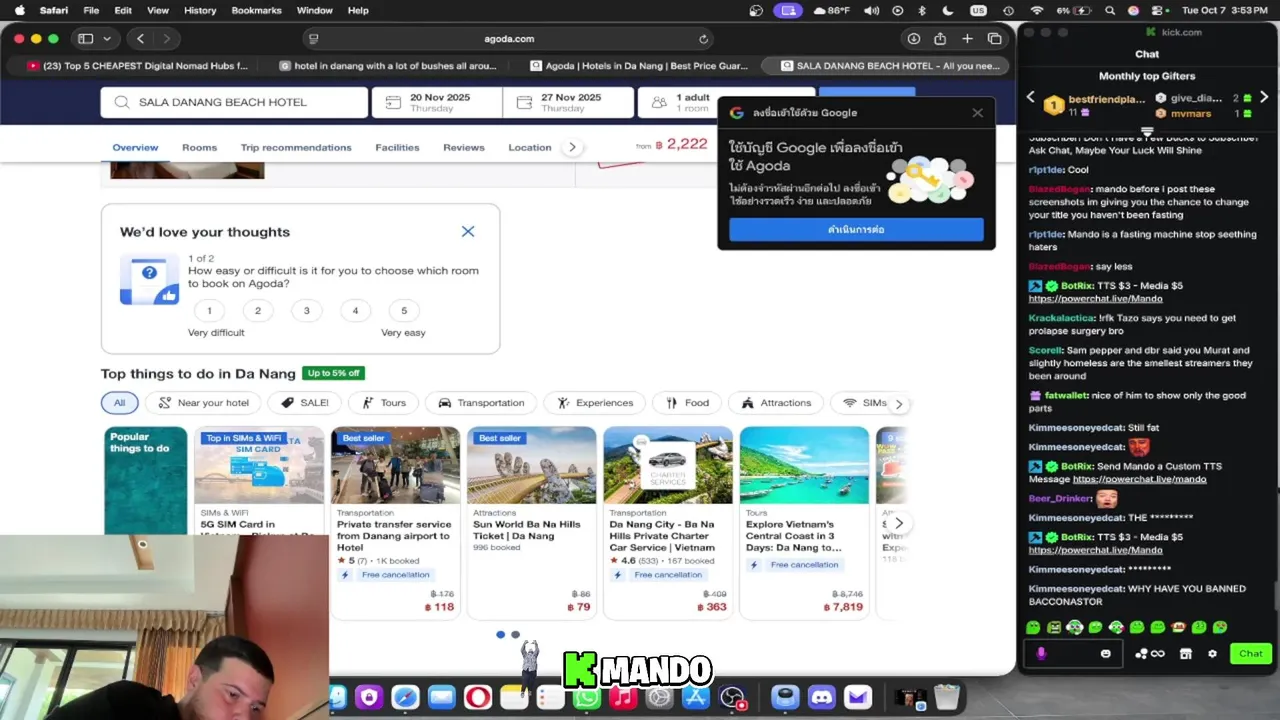The height and width of the screenshot is (720, 1280).
Task: Open History menu in menu bar
Action: (x=200, y=10)
